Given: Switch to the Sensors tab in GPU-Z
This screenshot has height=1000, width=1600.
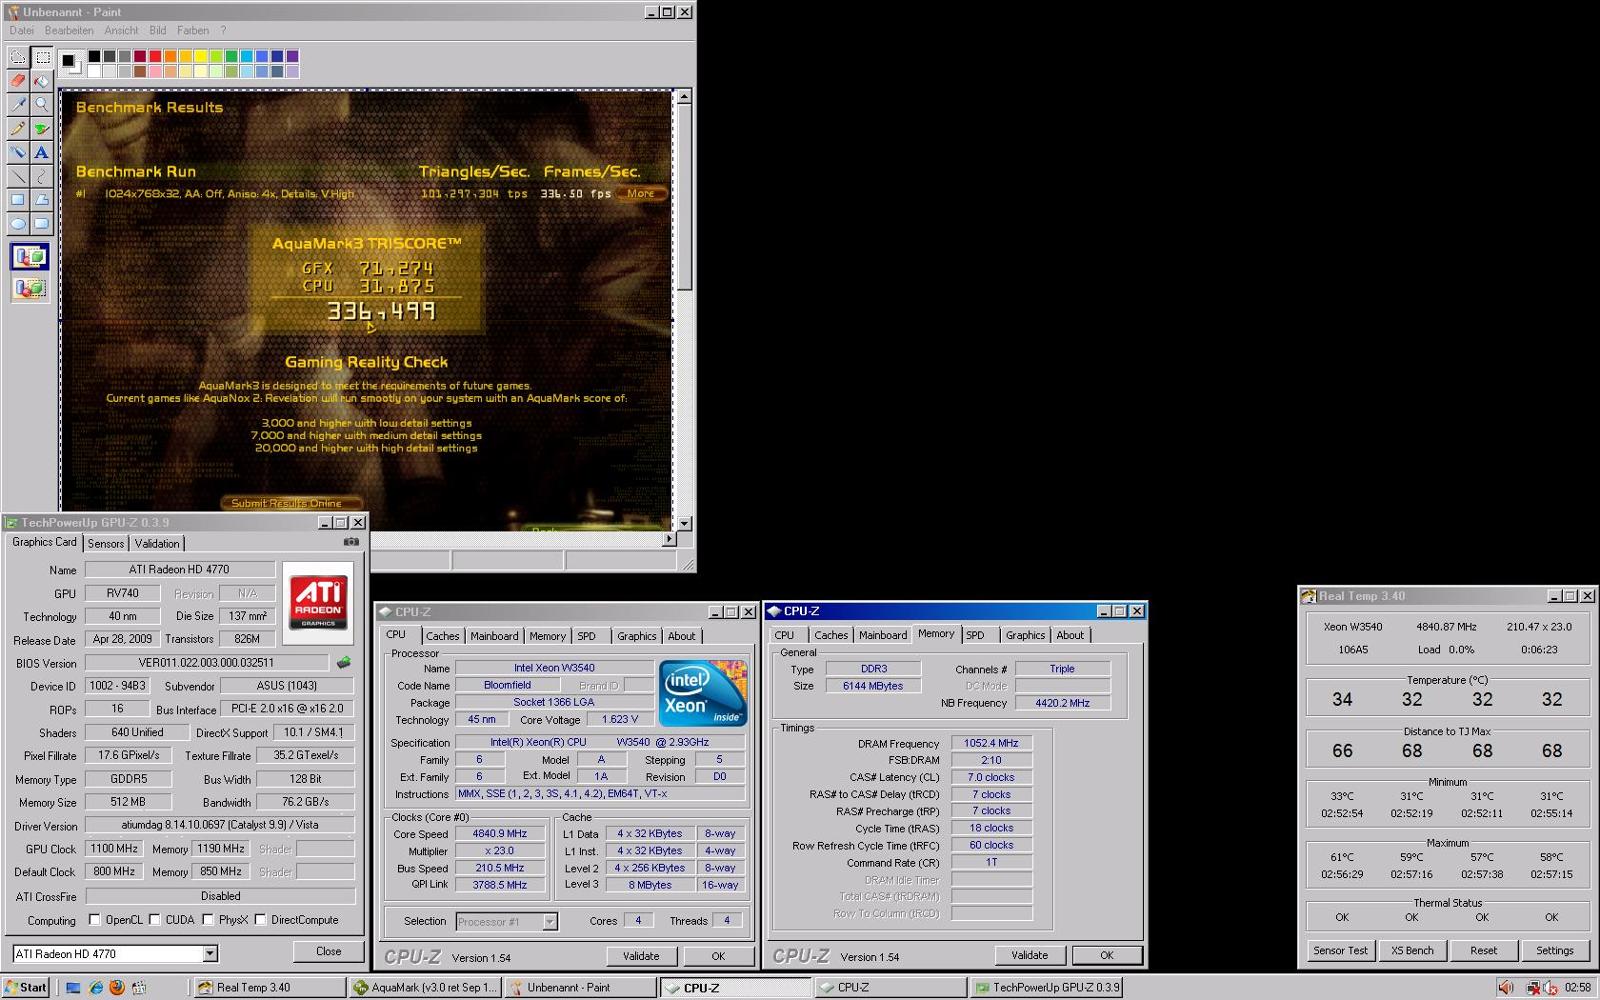Looking at the screenshot, I should click(x=106, y=544).
